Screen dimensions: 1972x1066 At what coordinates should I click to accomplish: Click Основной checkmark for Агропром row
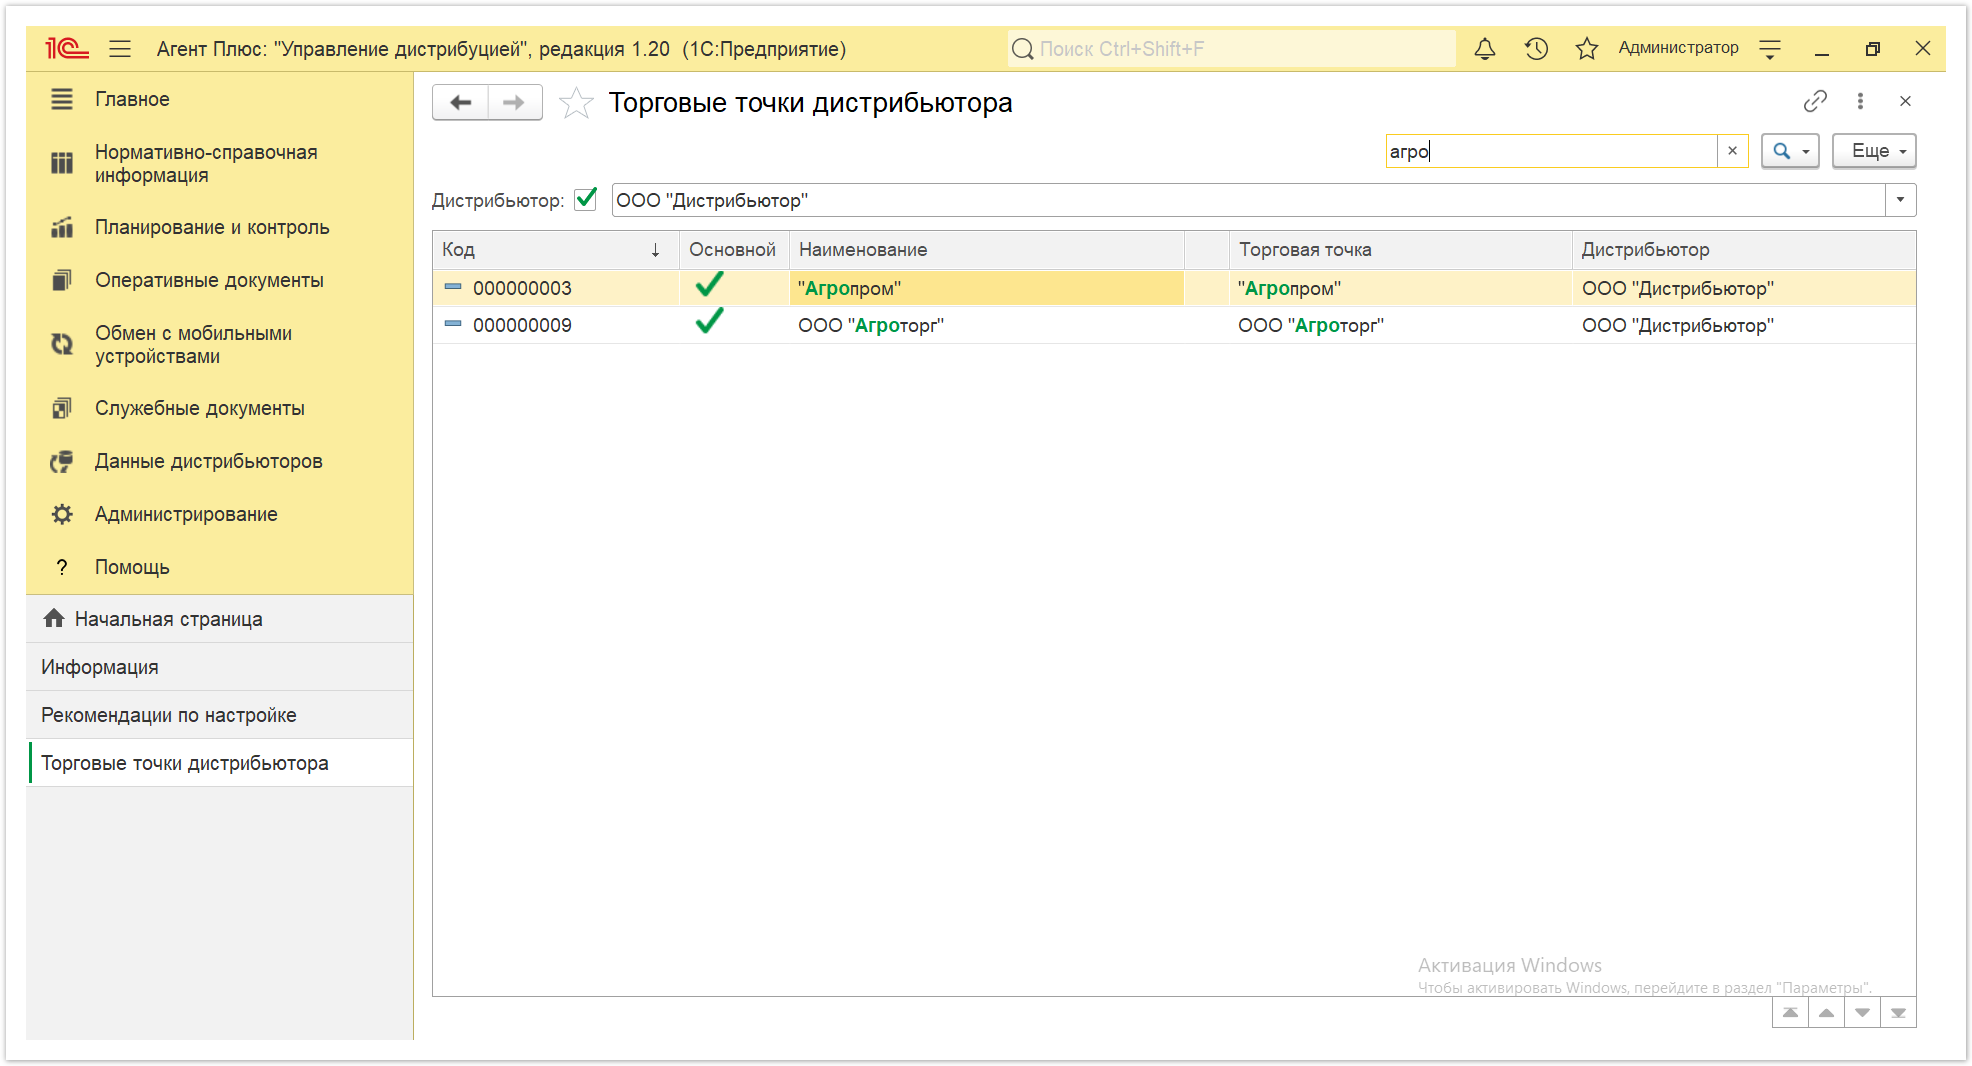pos(709,287)
